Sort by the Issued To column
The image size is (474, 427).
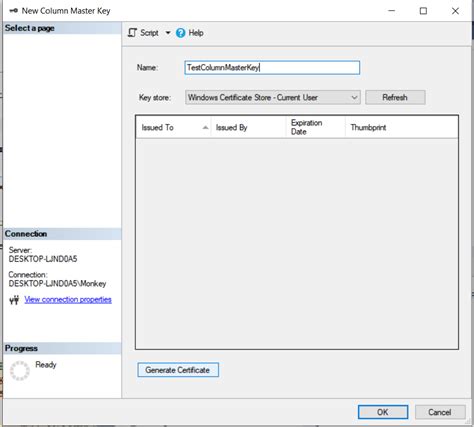click(x=173, y=127)
